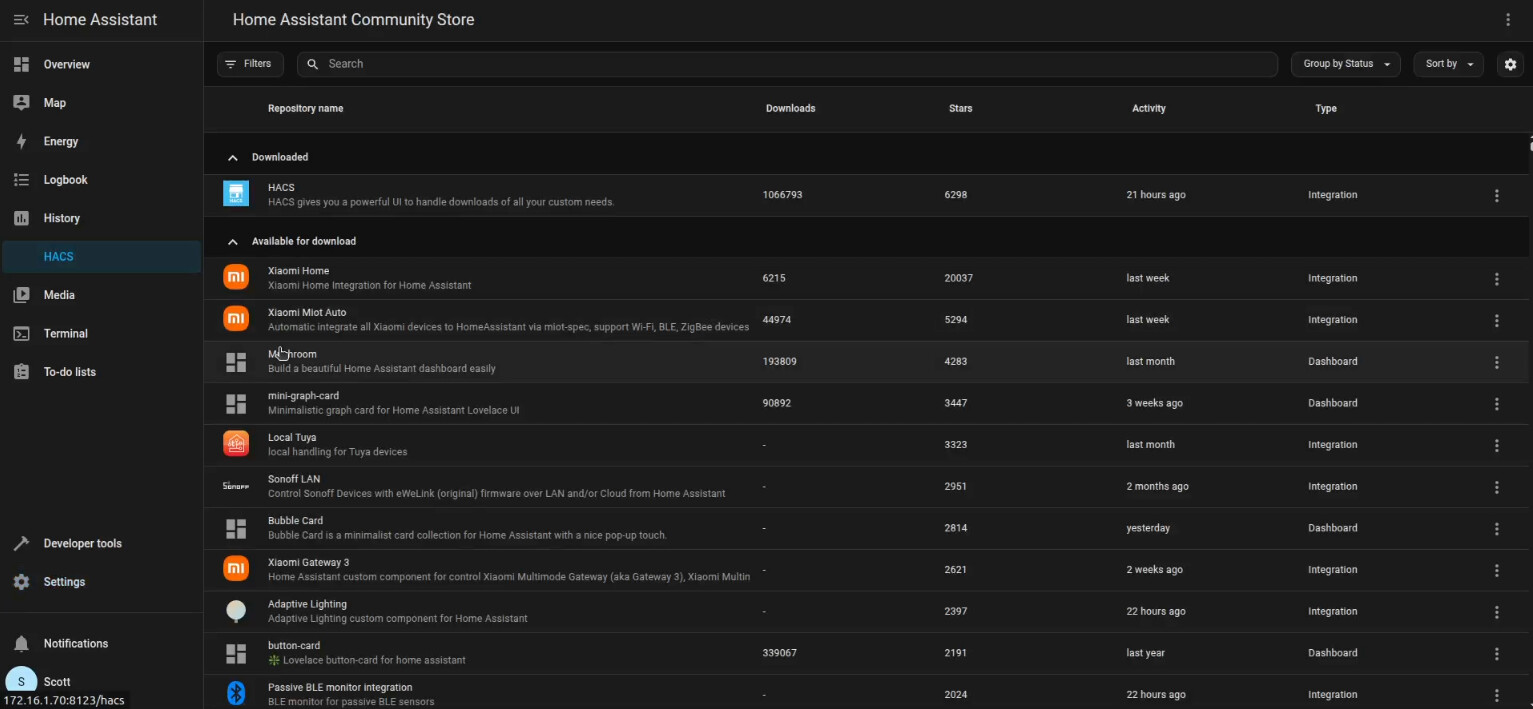The image size is (1533, 709).
Task: Click the Xiaomi Home logo icon
Action: (236, 277)
